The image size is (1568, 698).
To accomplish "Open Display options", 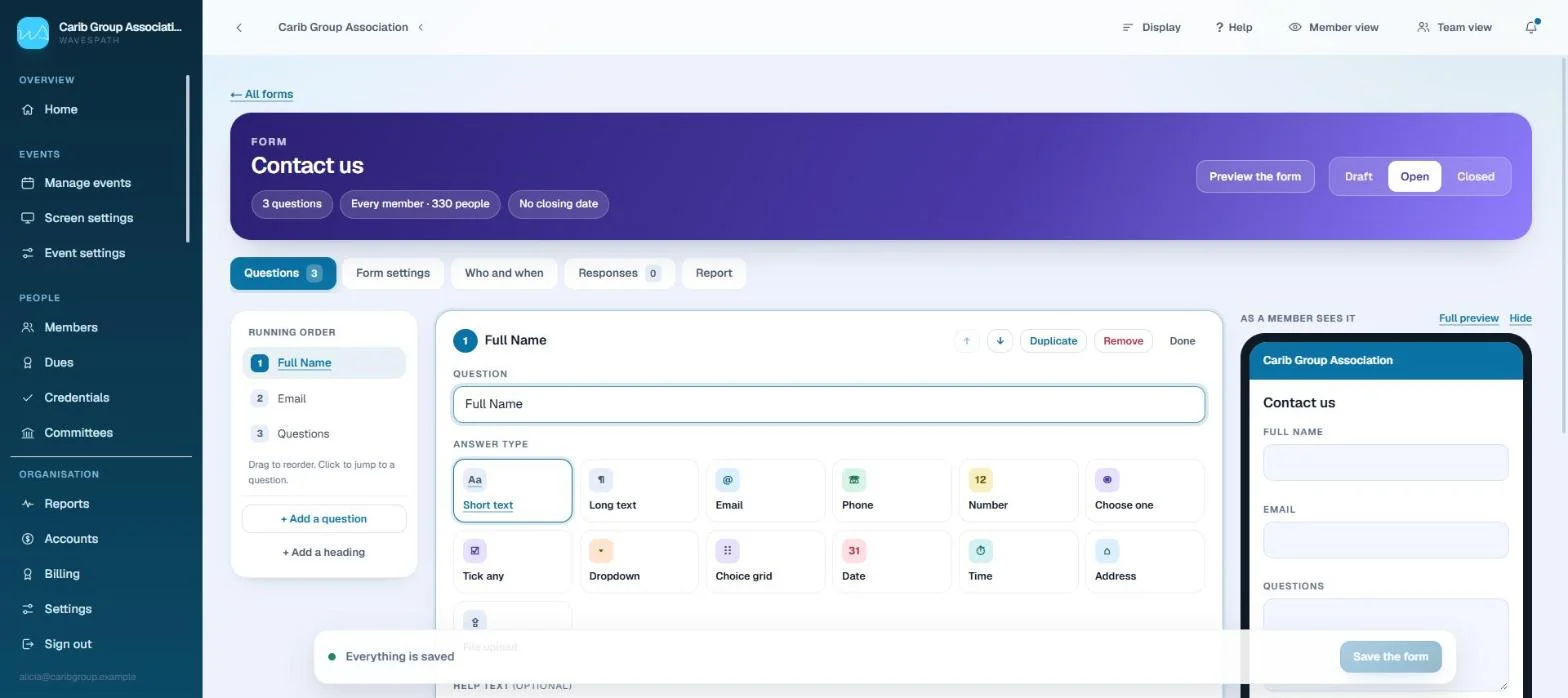I will point(1151,27).
